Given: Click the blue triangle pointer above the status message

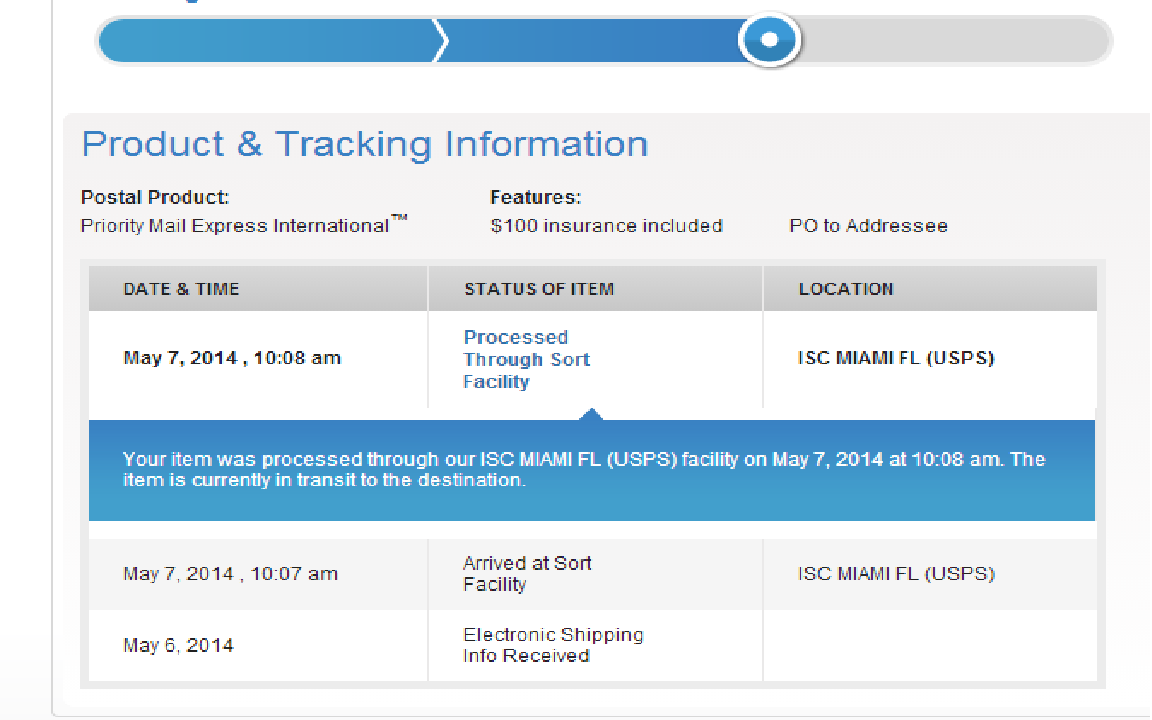Looking at the screenshot, I should click(591, 414).
